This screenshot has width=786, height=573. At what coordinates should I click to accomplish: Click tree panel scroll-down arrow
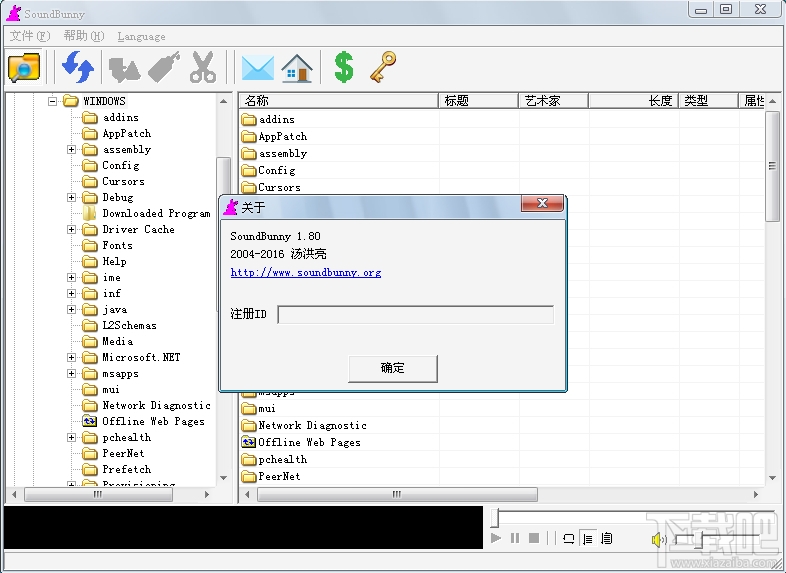coord(224,478)
